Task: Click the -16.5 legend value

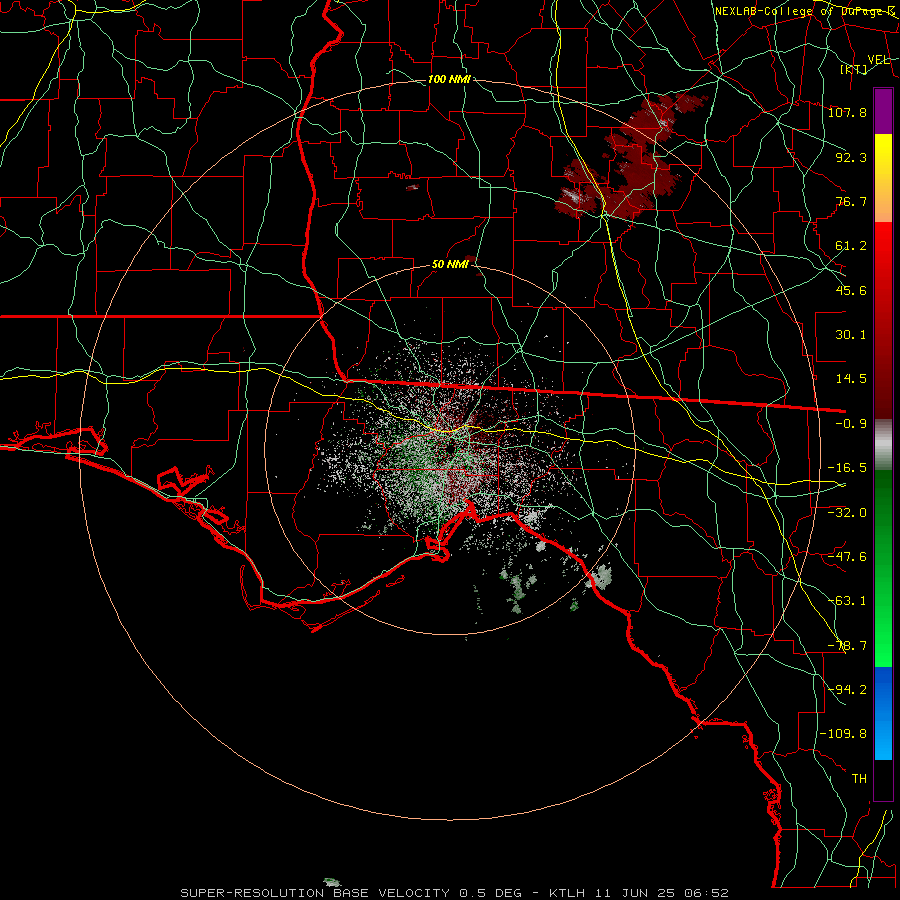Action: (x=847, y=468)
